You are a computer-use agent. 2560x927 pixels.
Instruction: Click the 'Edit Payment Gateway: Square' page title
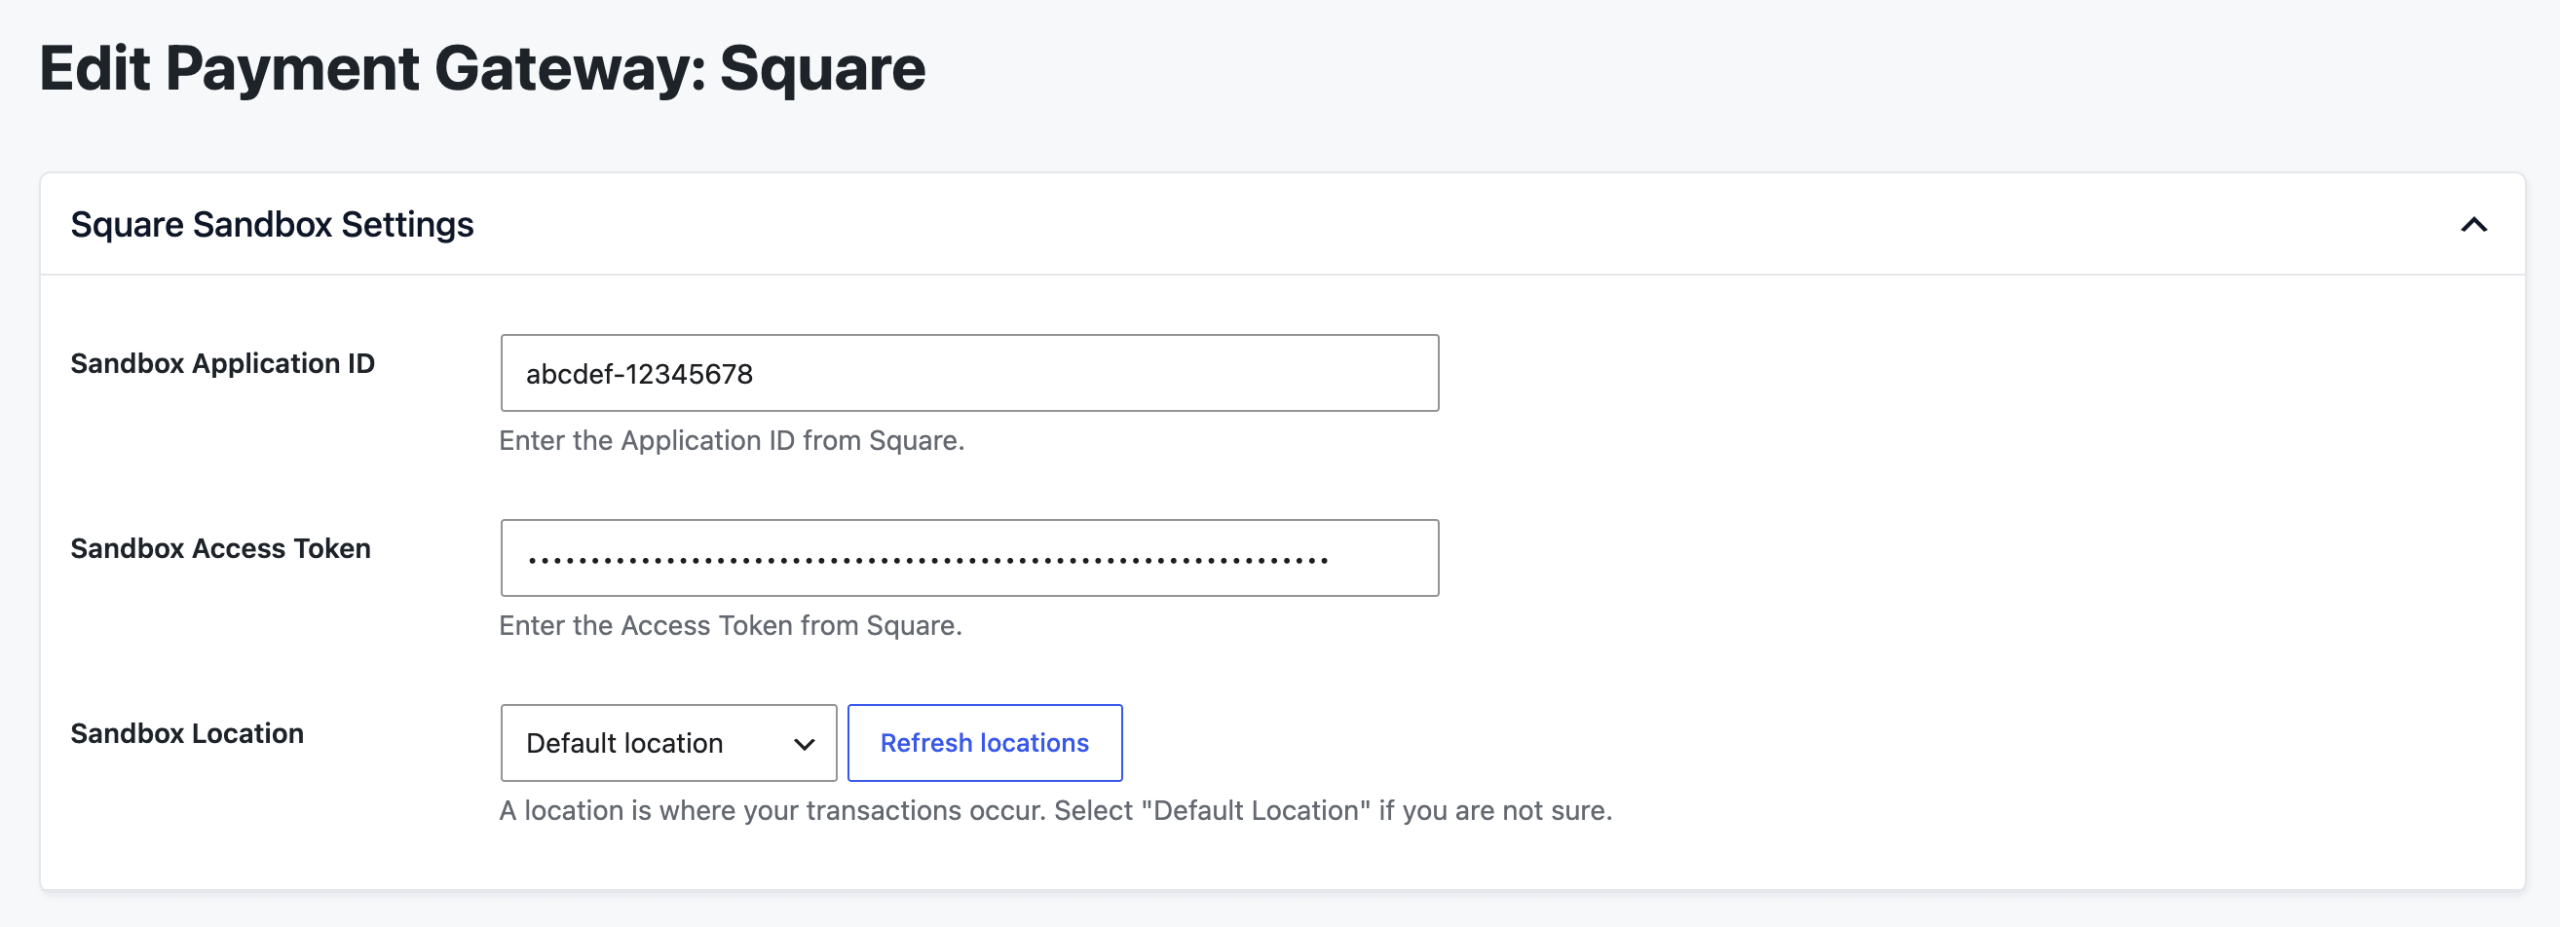(482, 69)
